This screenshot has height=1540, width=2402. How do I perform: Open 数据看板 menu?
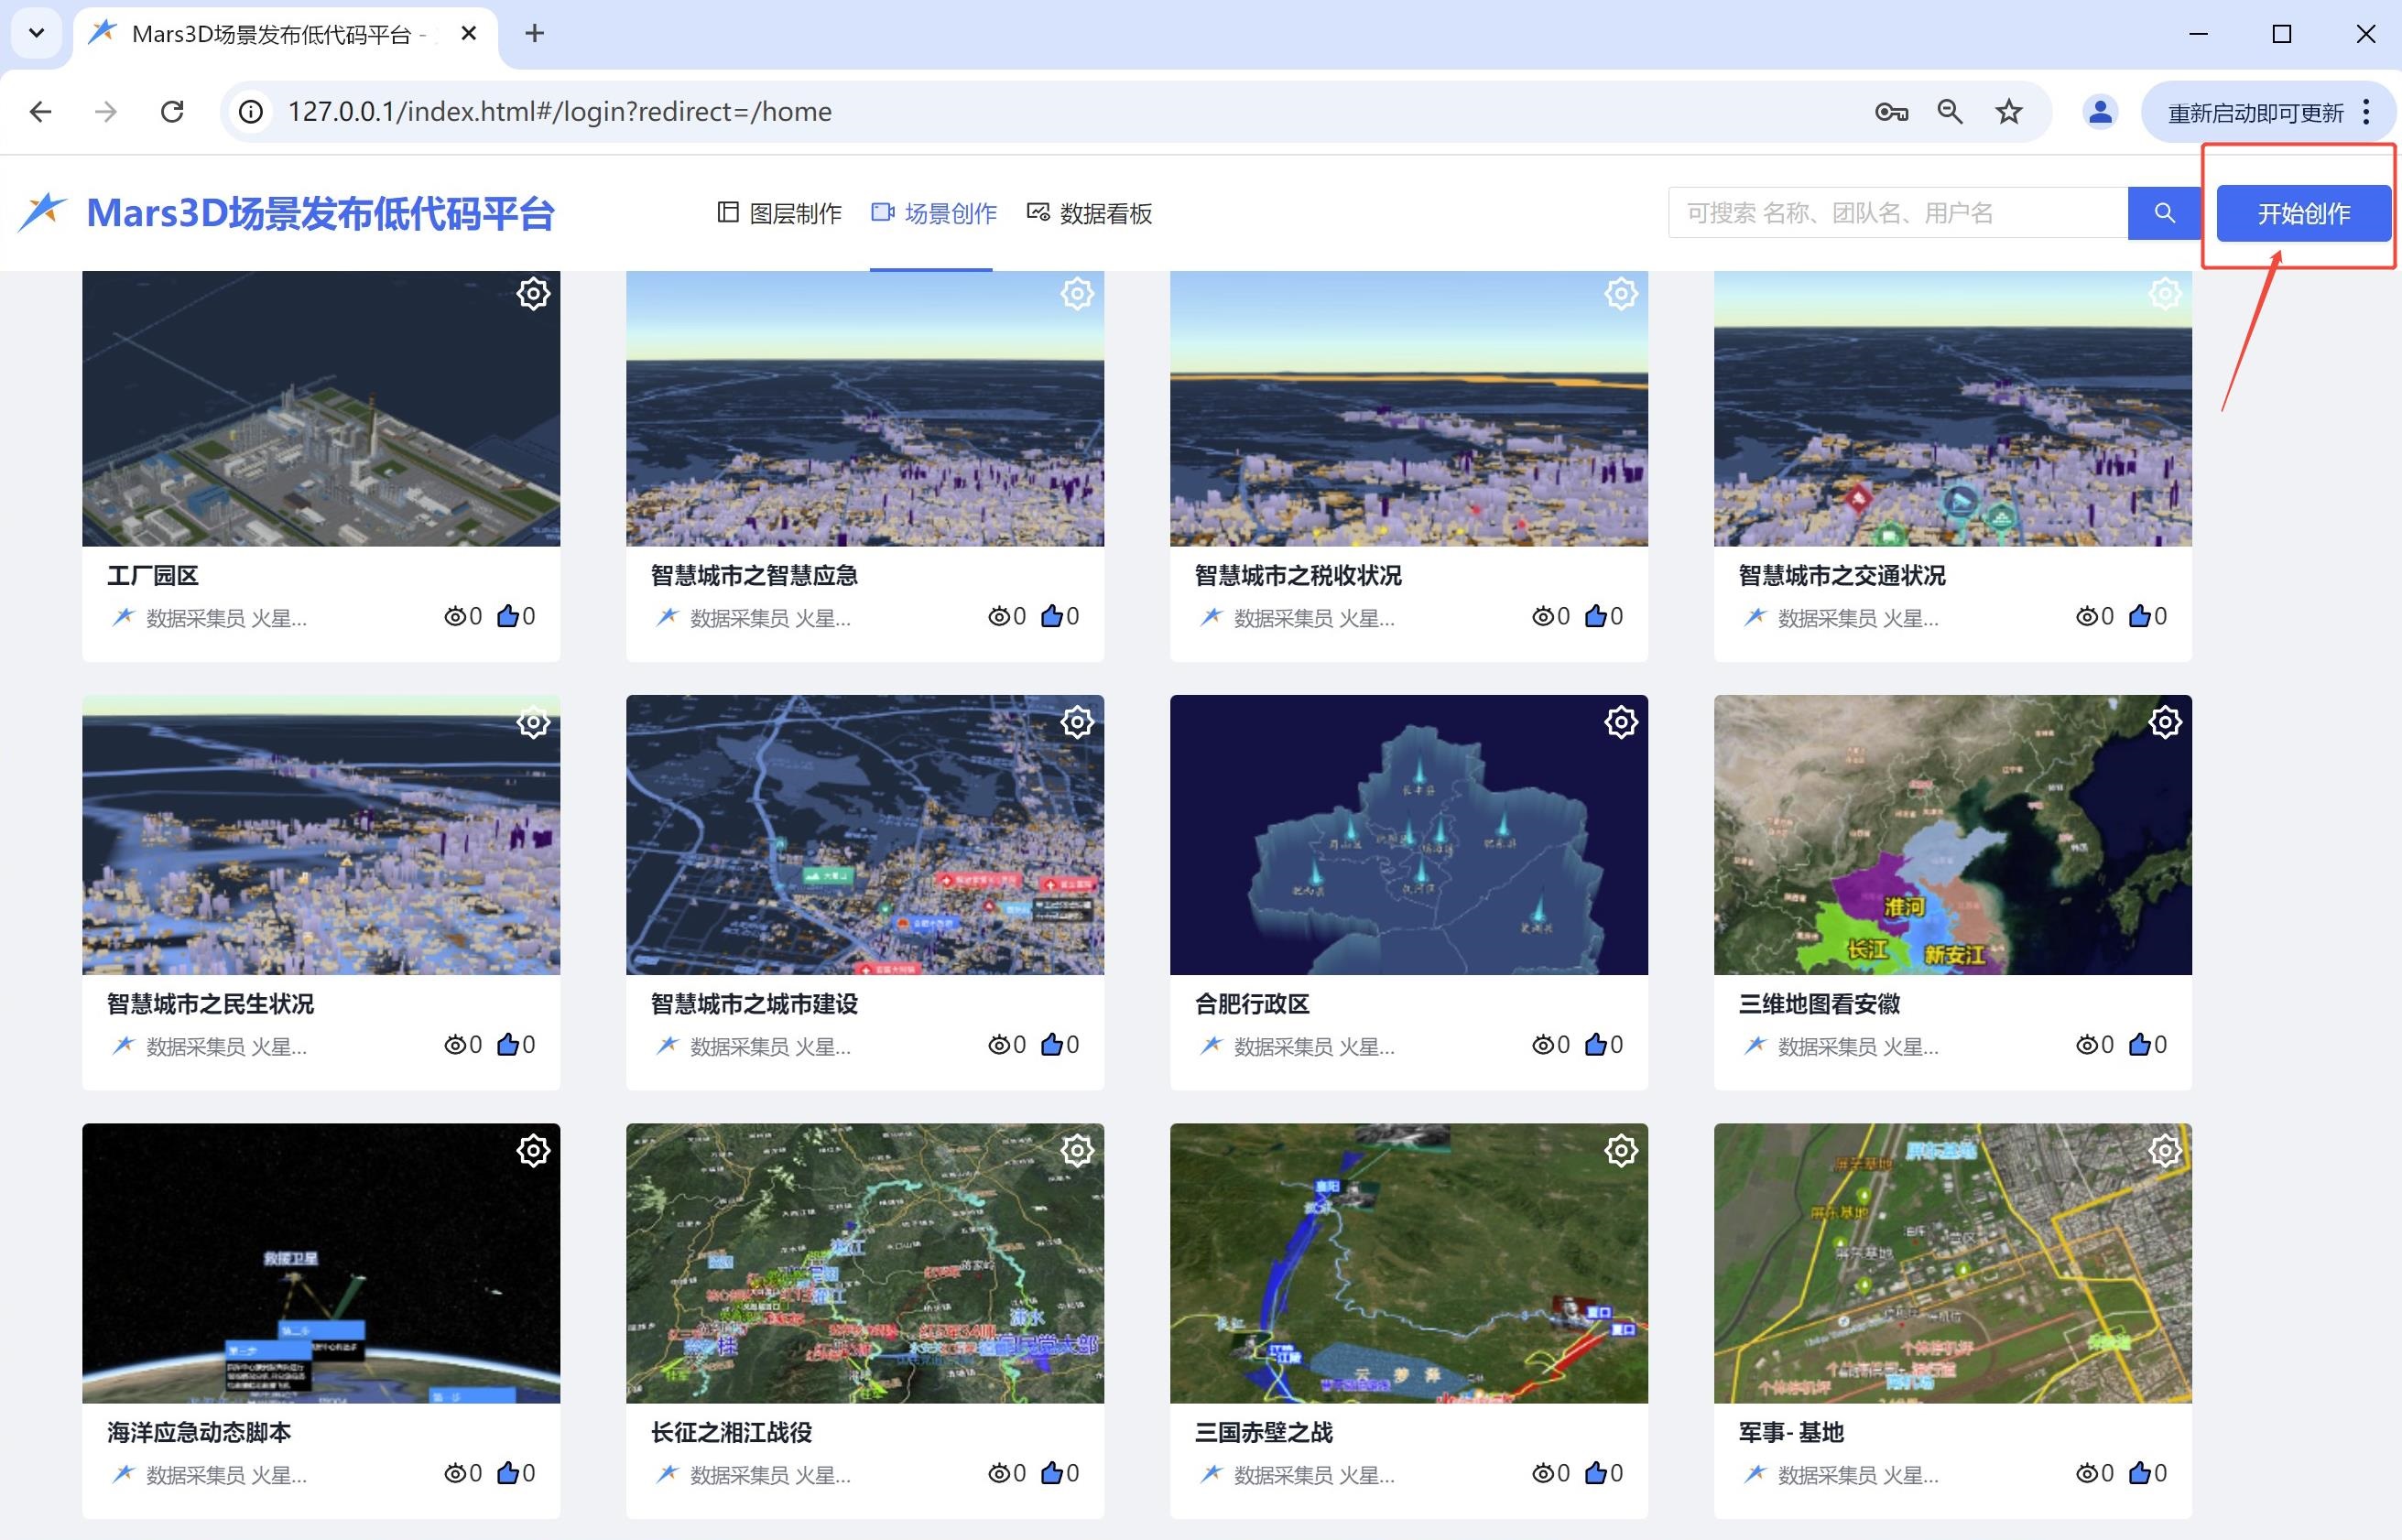coord(1090,213)
